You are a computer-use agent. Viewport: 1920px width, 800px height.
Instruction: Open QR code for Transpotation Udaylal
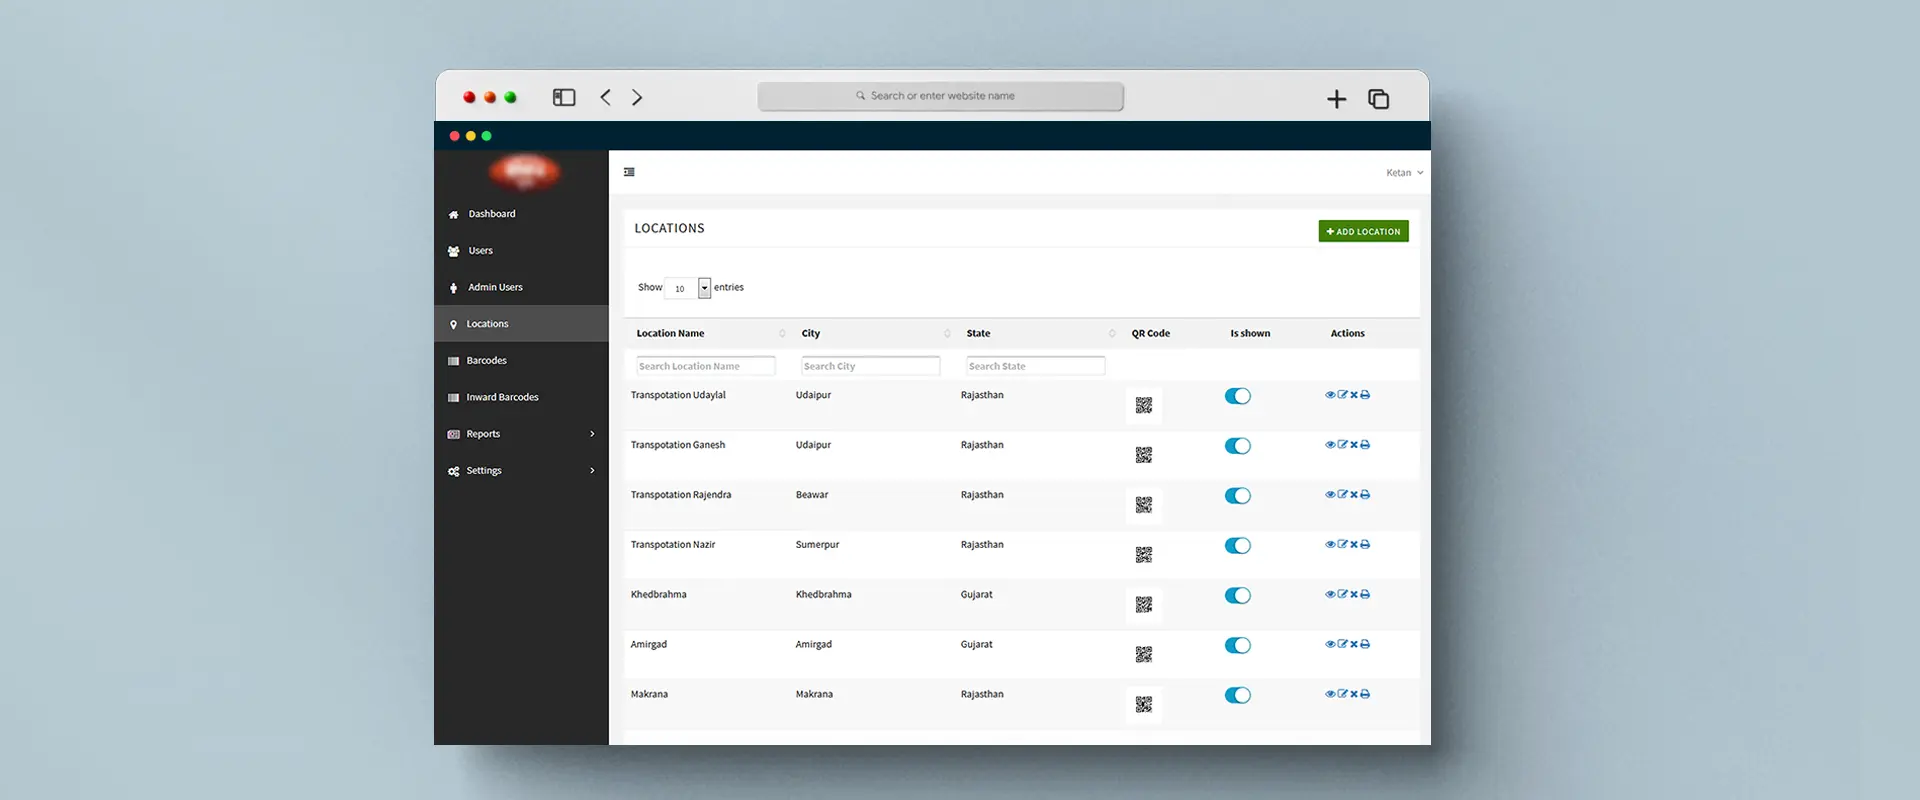tap(1144, 405)
